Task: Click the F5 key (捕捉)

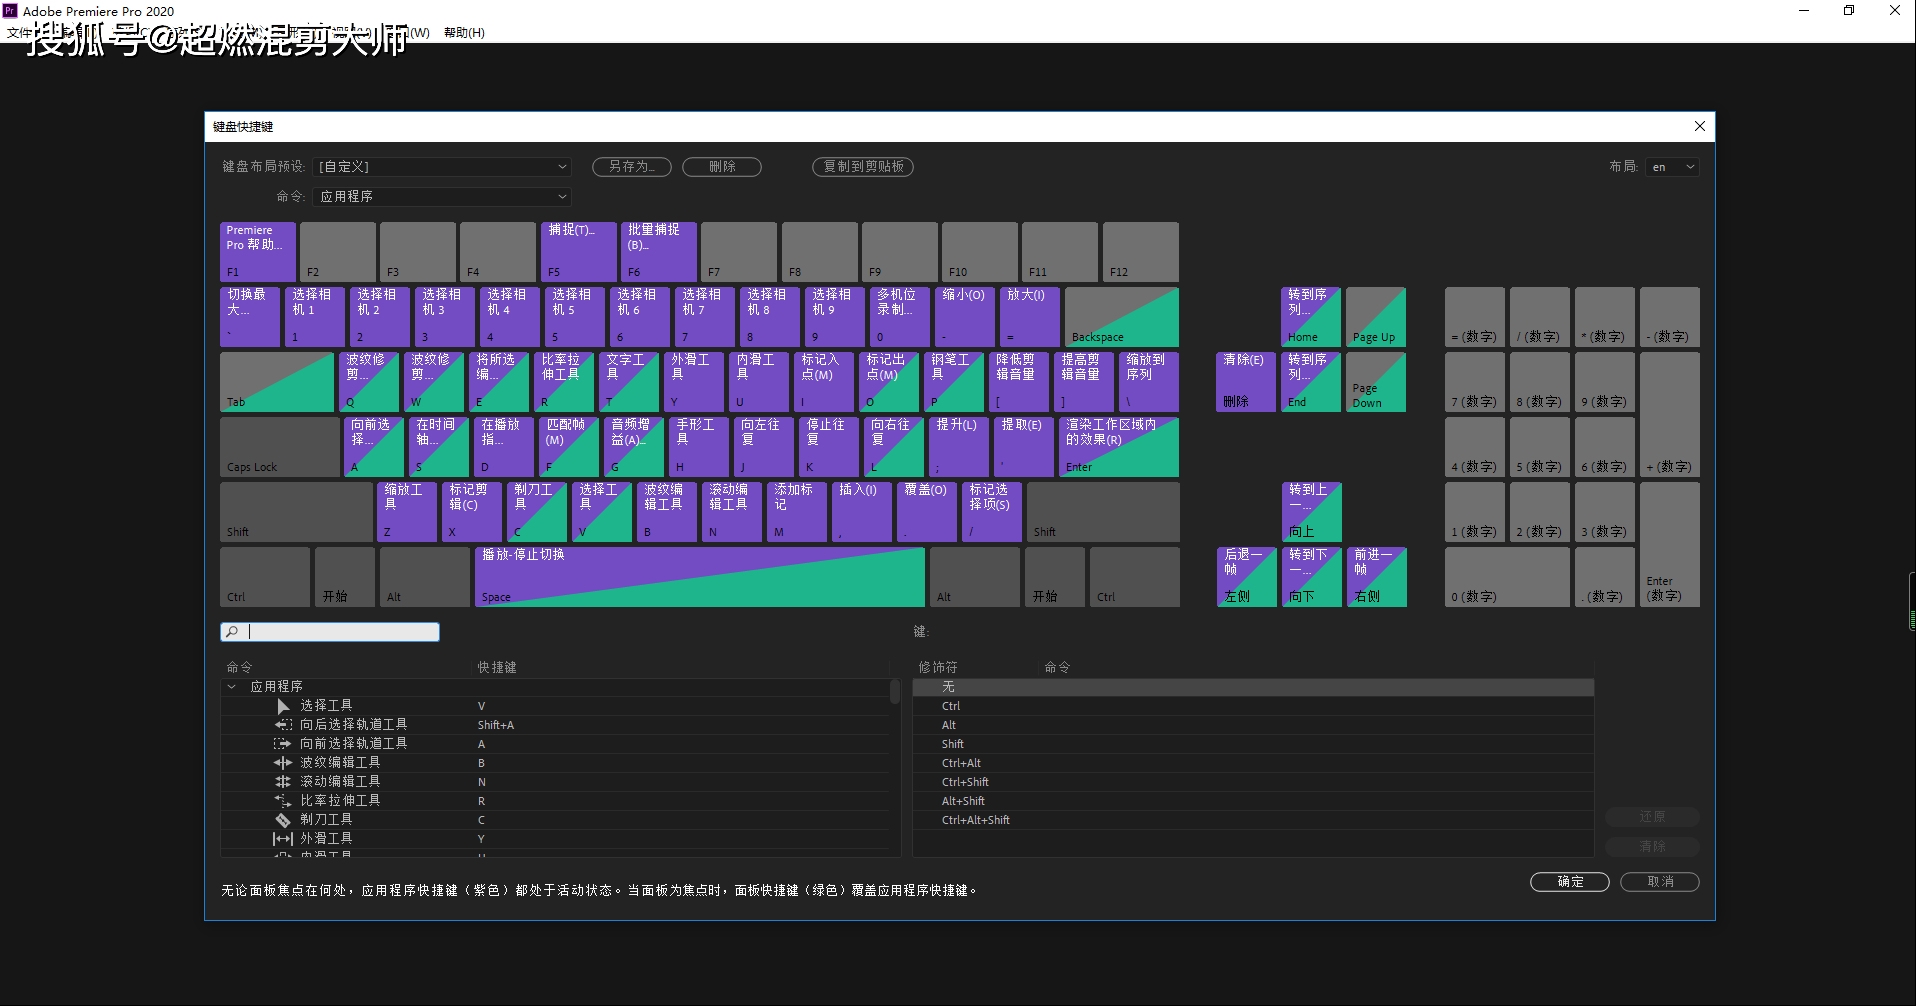Action: click(579, 252)
